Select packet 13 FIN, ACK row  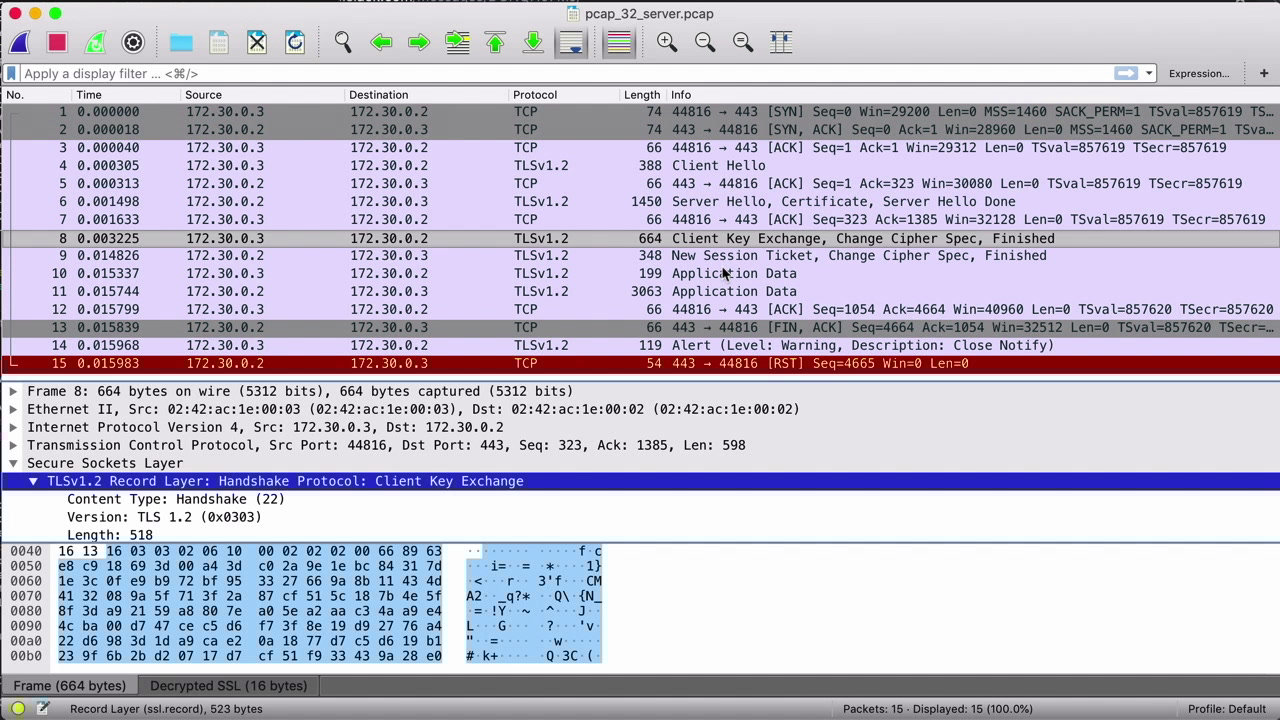click(640, 328)
